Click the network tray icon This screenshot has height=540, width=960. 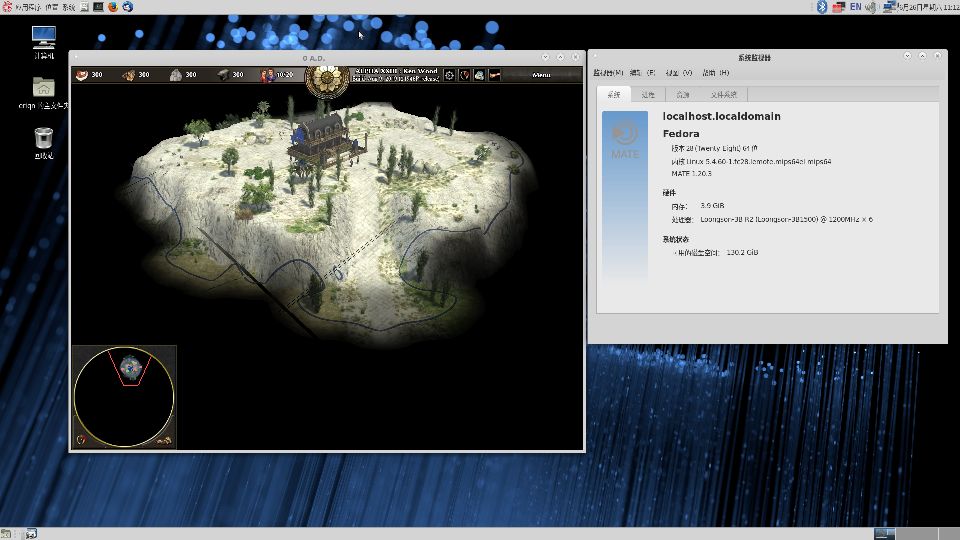pyautogui.click(x=889, y=7)
